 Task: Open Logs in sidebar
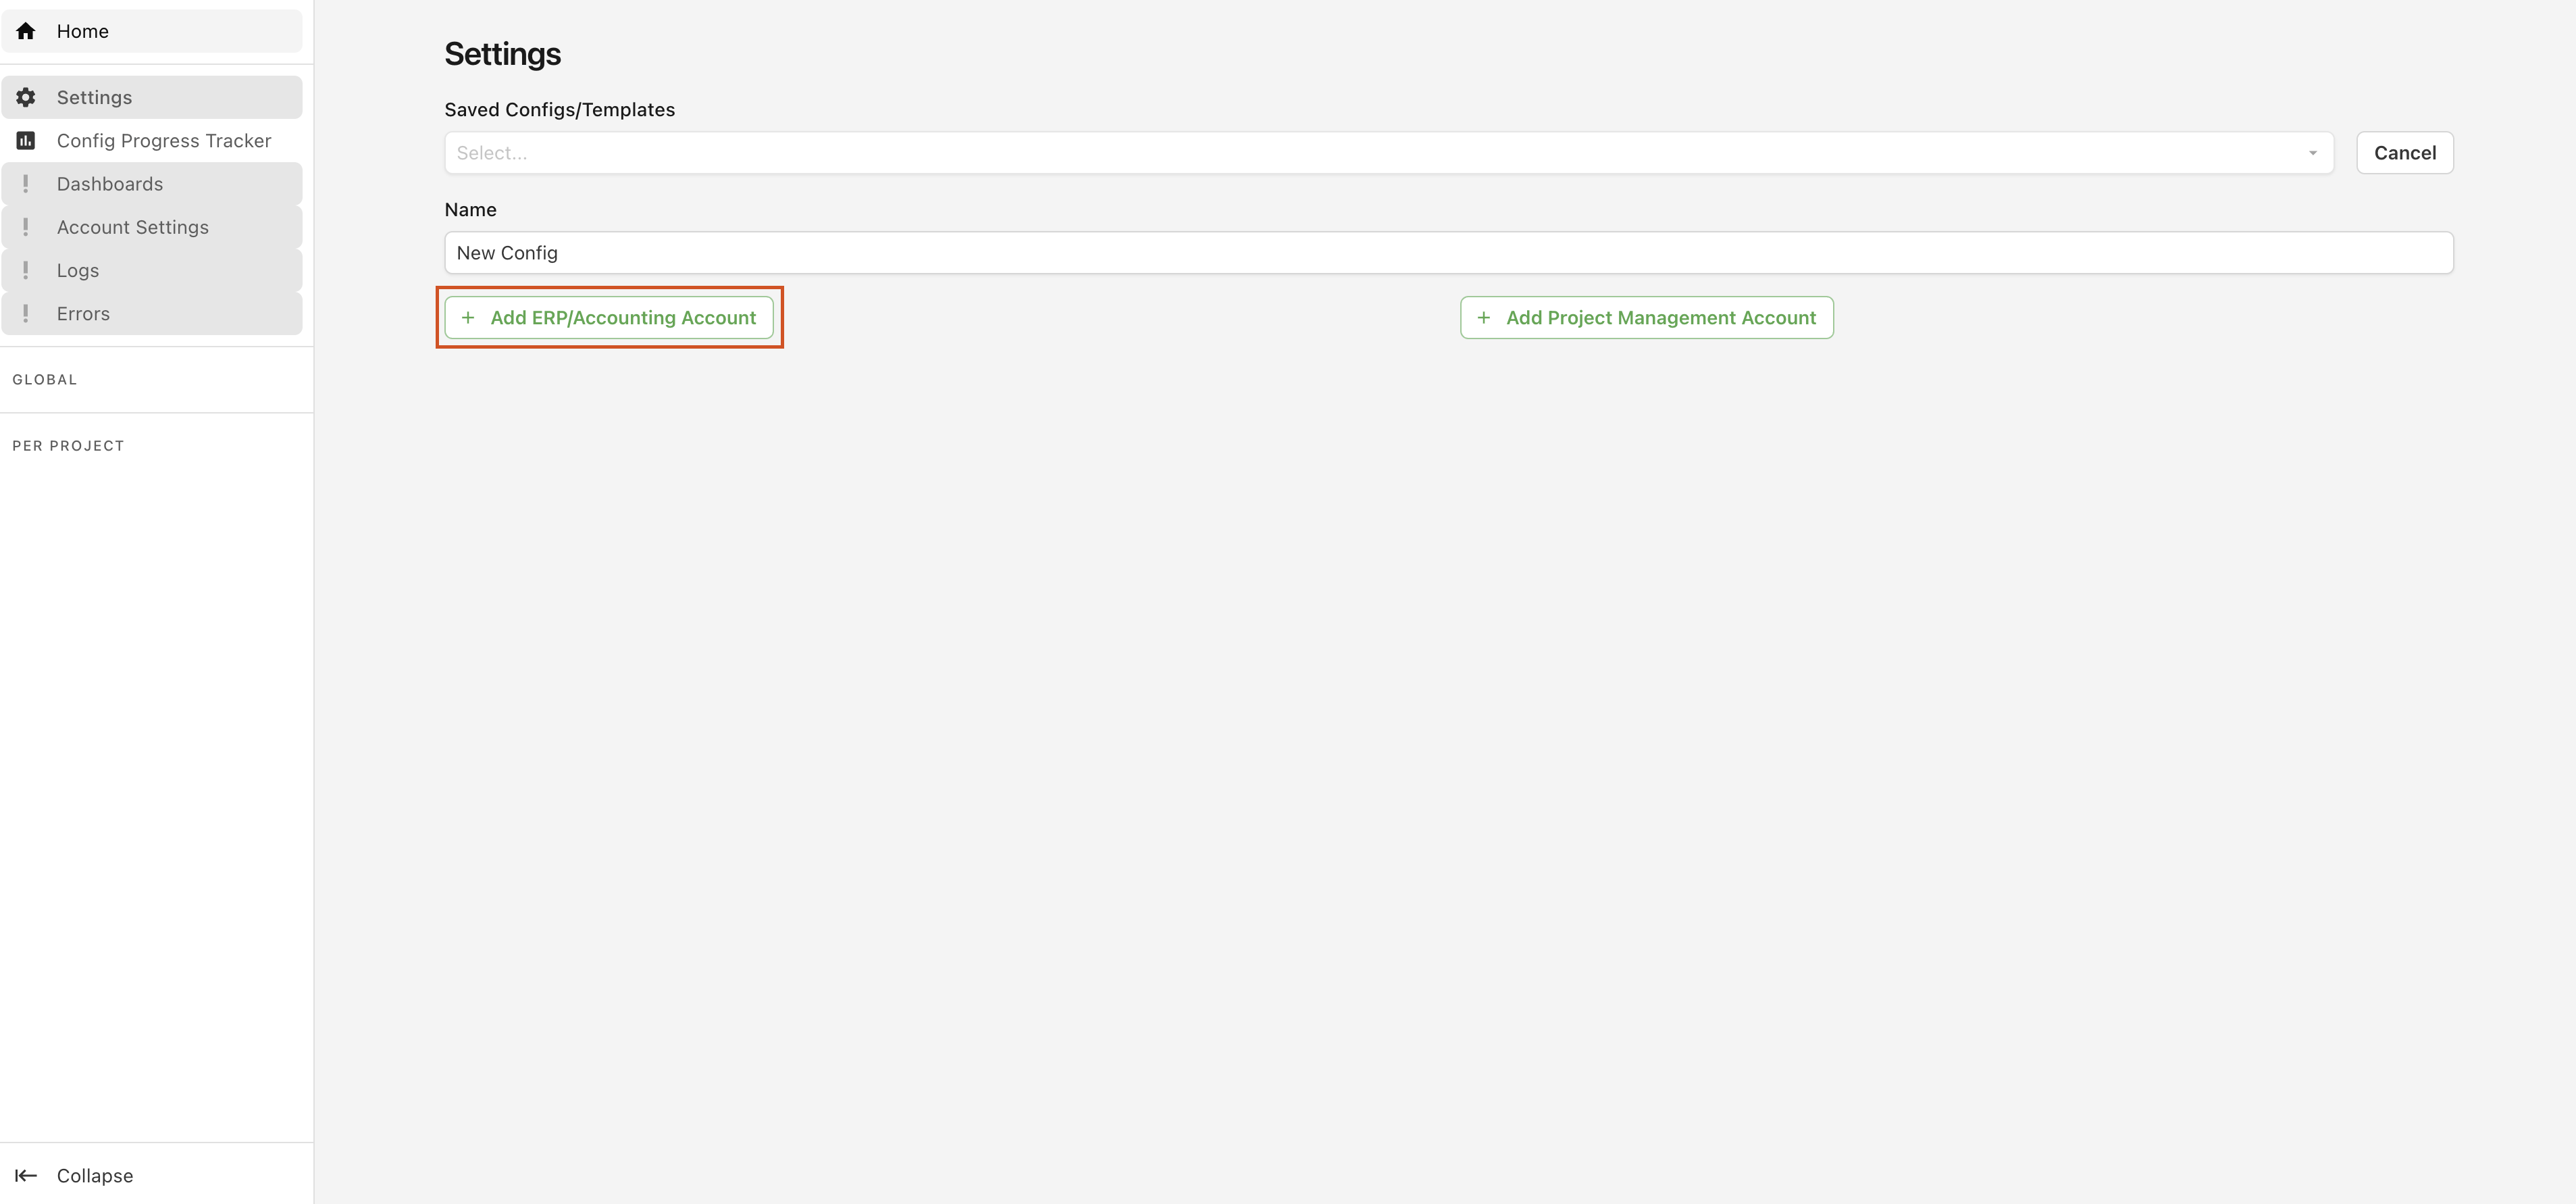point(152,270)
